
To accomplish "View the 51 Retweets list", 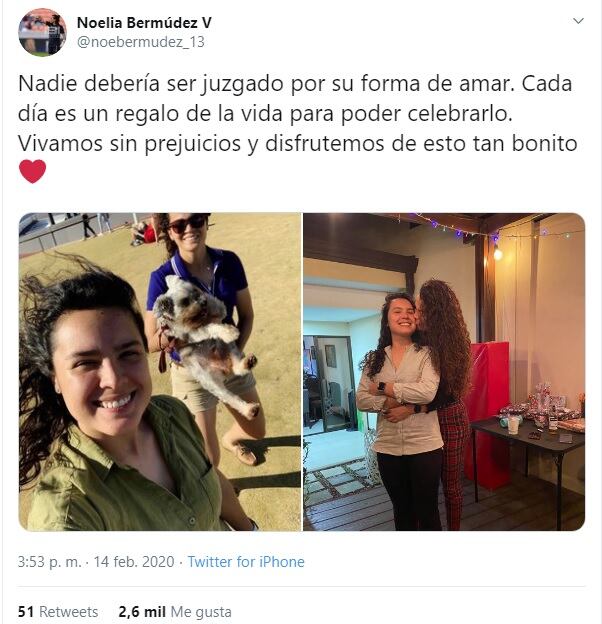I will pyautogui.click(x=58, y=612).
